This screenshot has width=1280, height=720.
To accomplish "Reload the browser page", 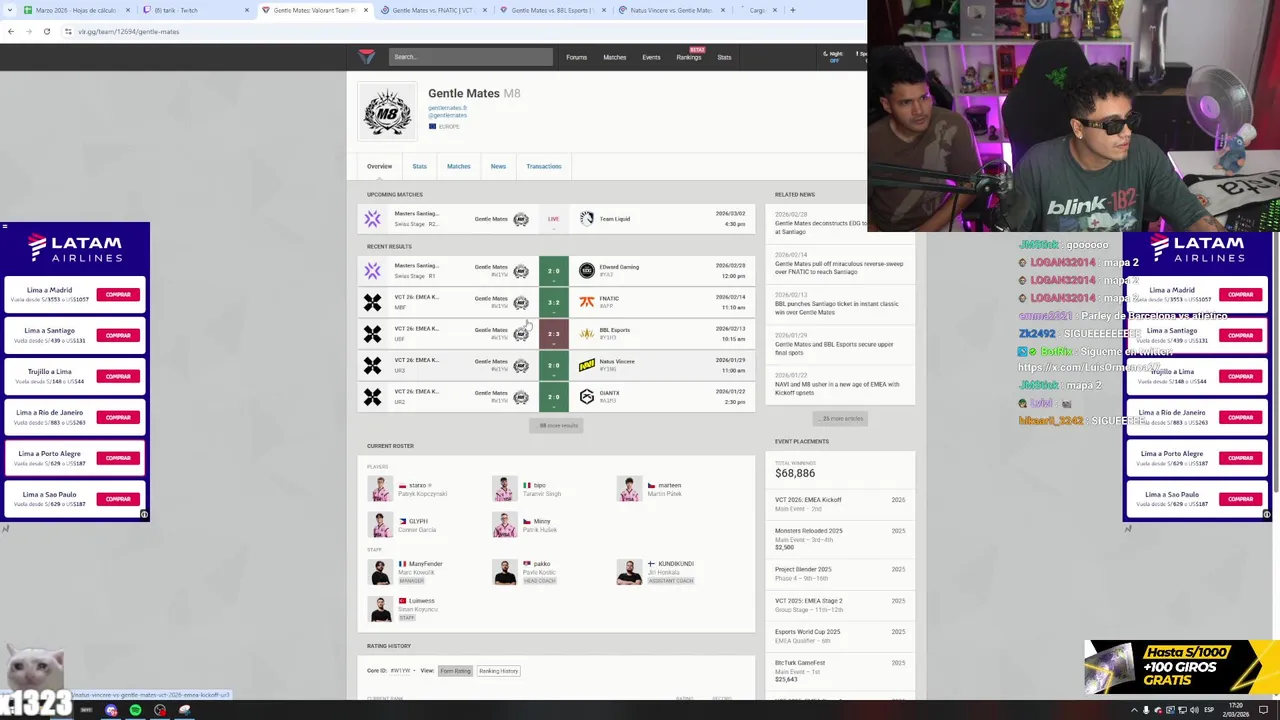I will coord(46,31).
